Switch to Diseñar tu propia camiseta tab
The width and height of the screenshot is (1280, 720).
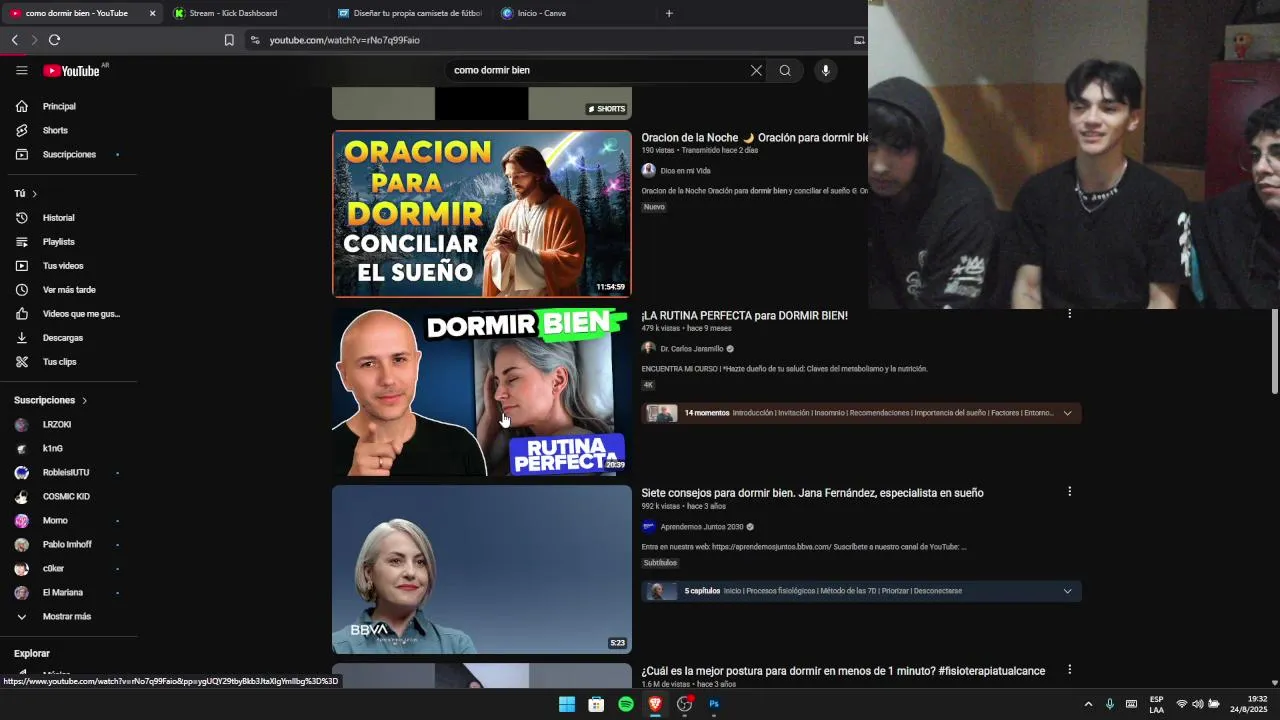point(409,13)
